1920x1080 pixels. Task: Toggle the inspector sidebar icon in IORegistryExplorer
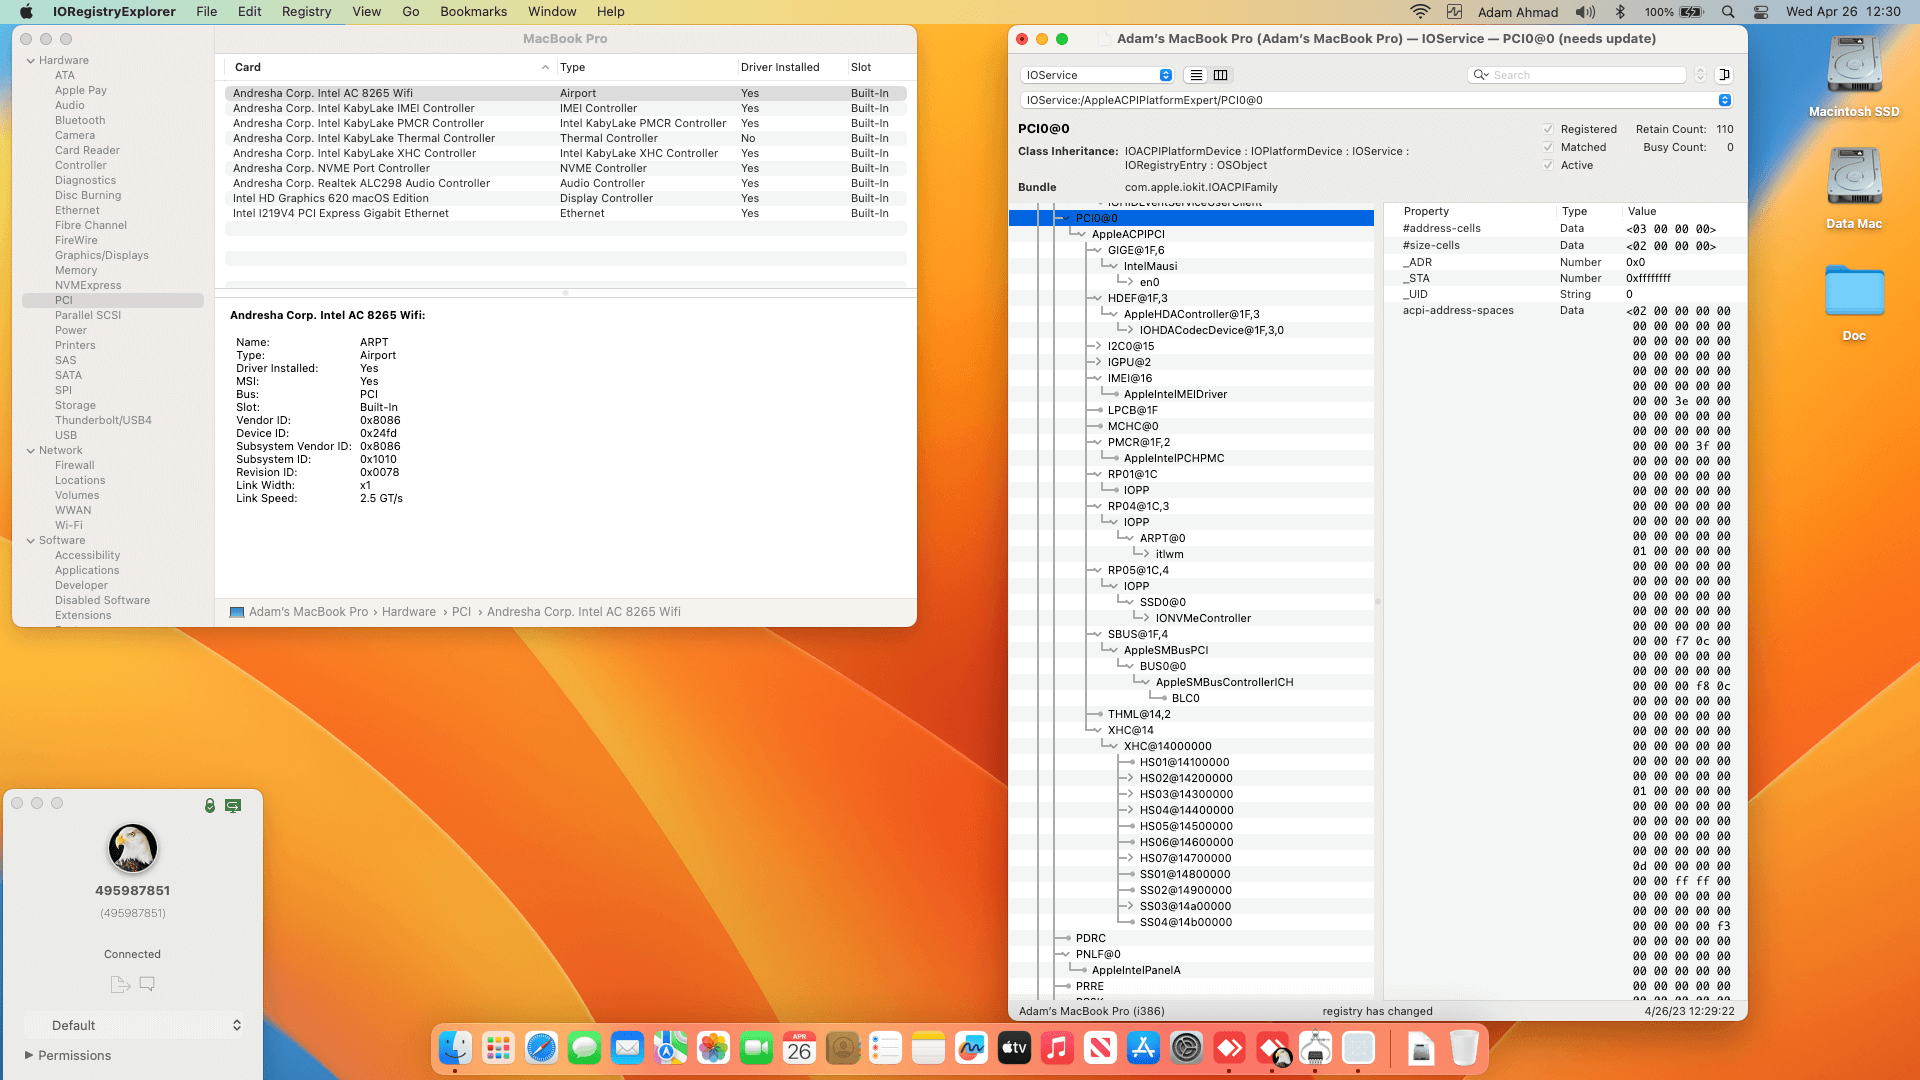(1724, 75)
